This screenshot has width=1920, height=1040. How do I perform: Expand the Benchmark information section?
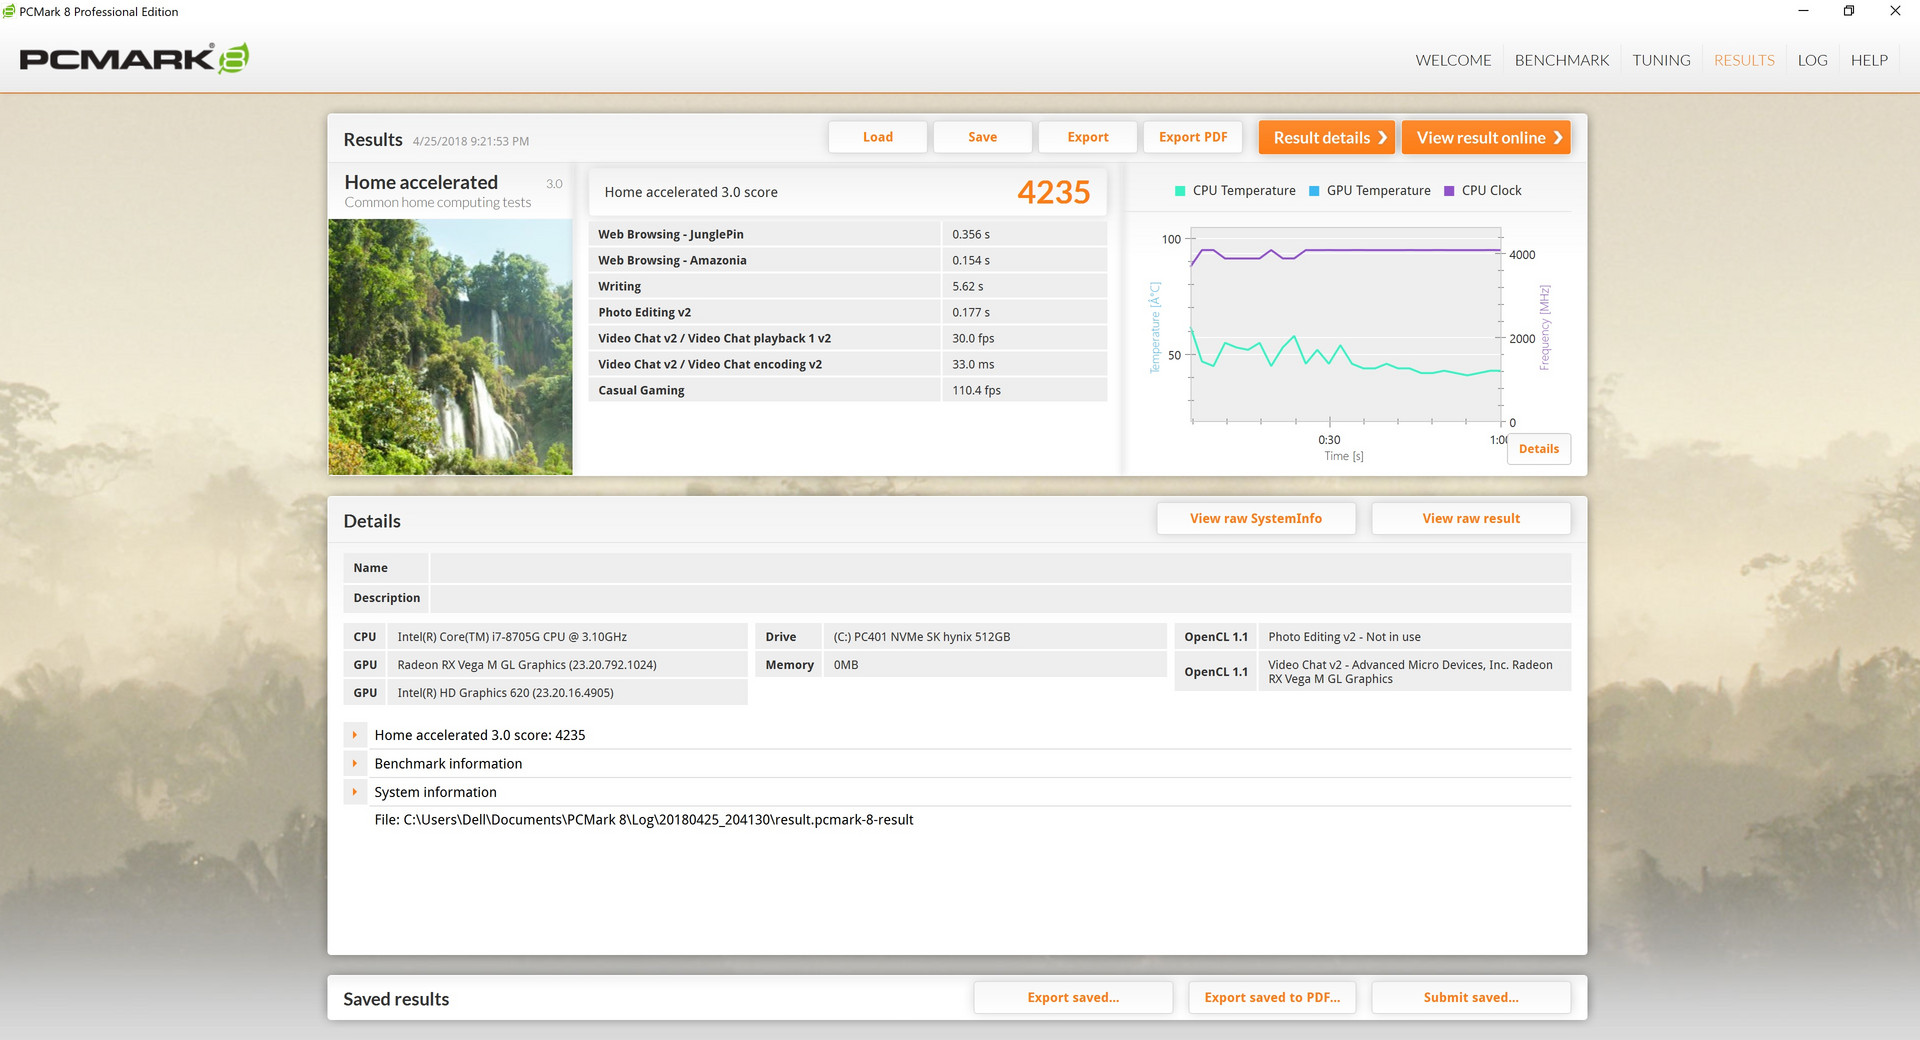[355, 763]
